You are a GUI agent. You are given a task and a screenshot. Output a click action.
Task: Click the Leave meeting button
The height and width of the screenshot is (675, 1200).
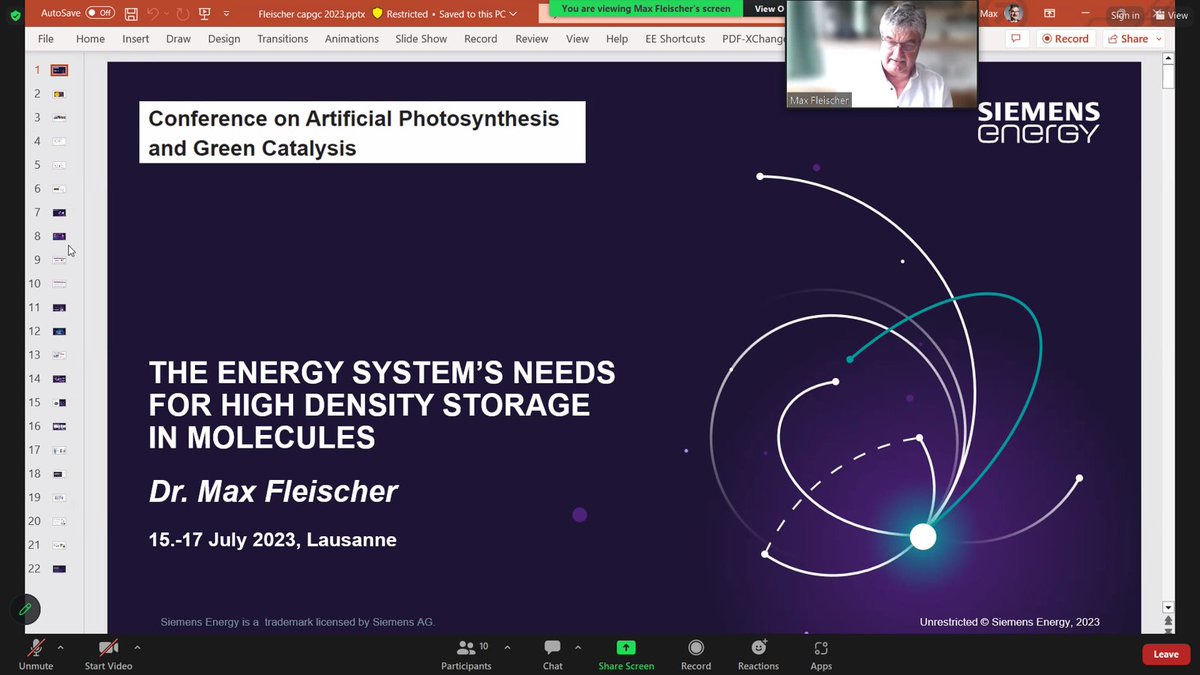pyautogui.click(x=1165, y=653)
